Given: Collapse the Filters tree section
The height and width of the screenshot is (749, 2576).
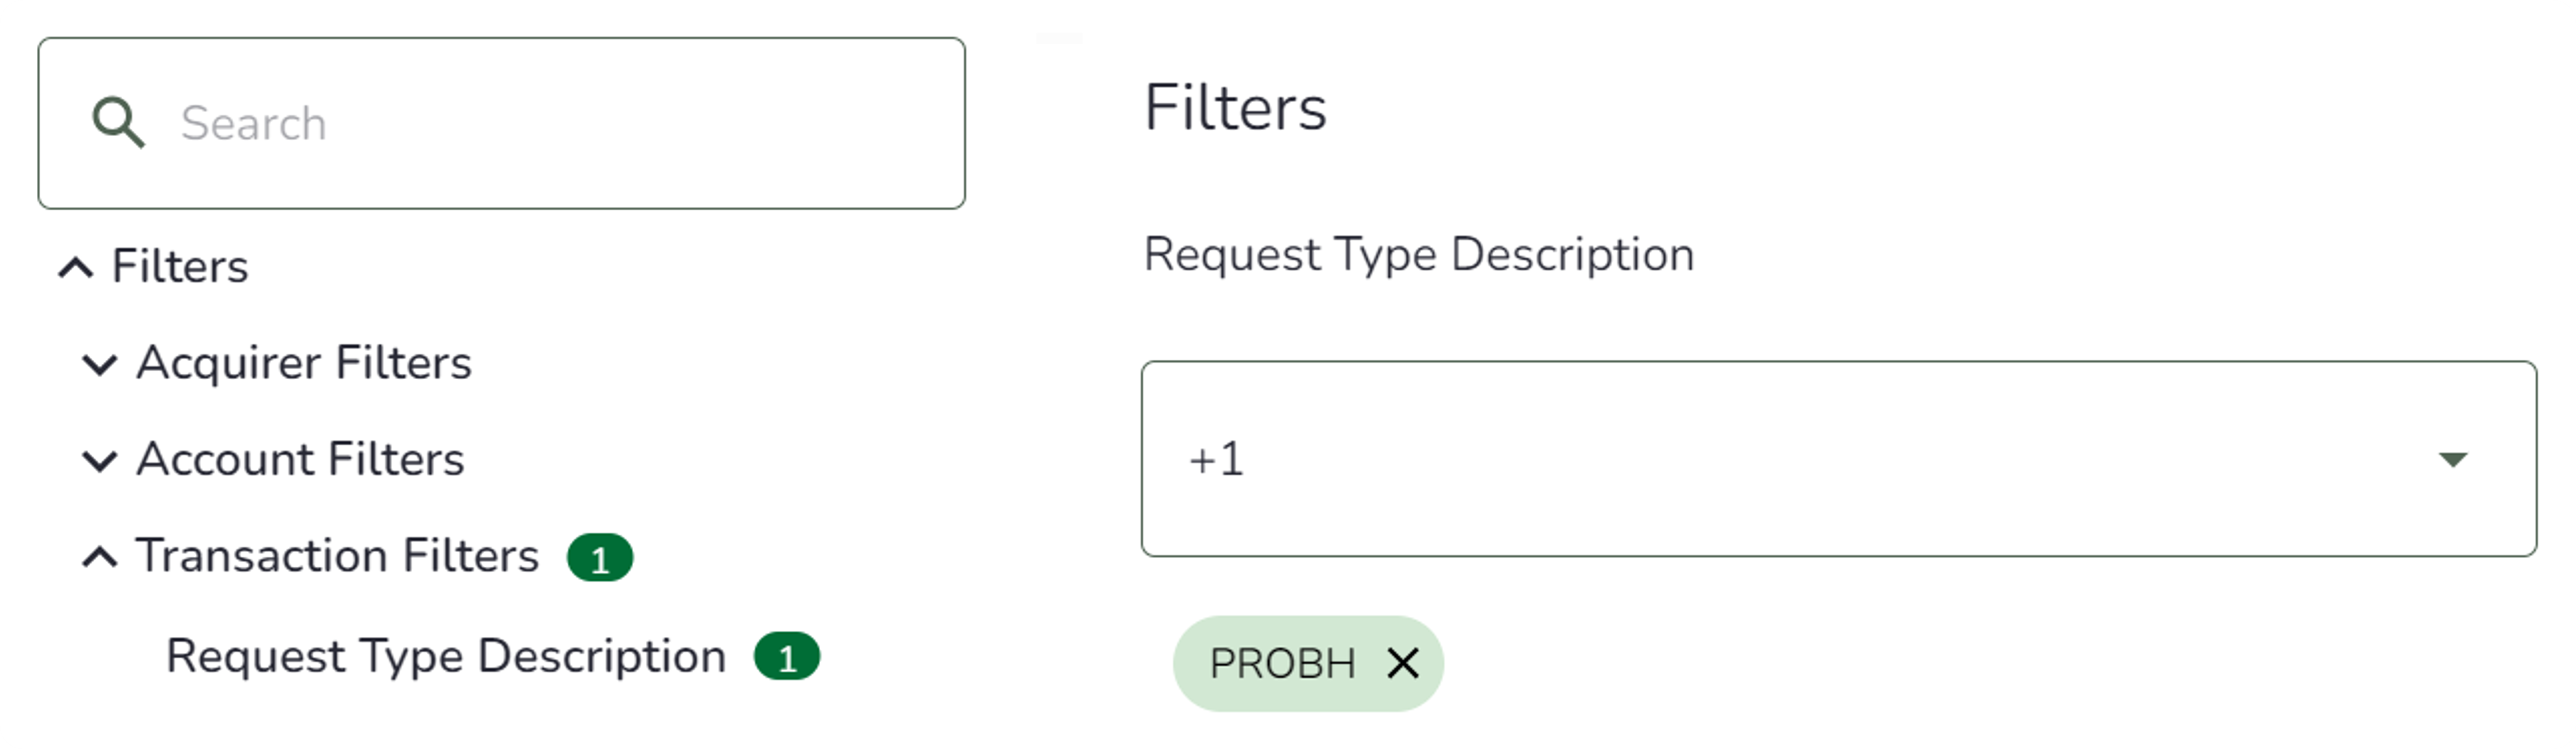Looking at the screenshot, I should pyautogui.click(x=76, y=267).
